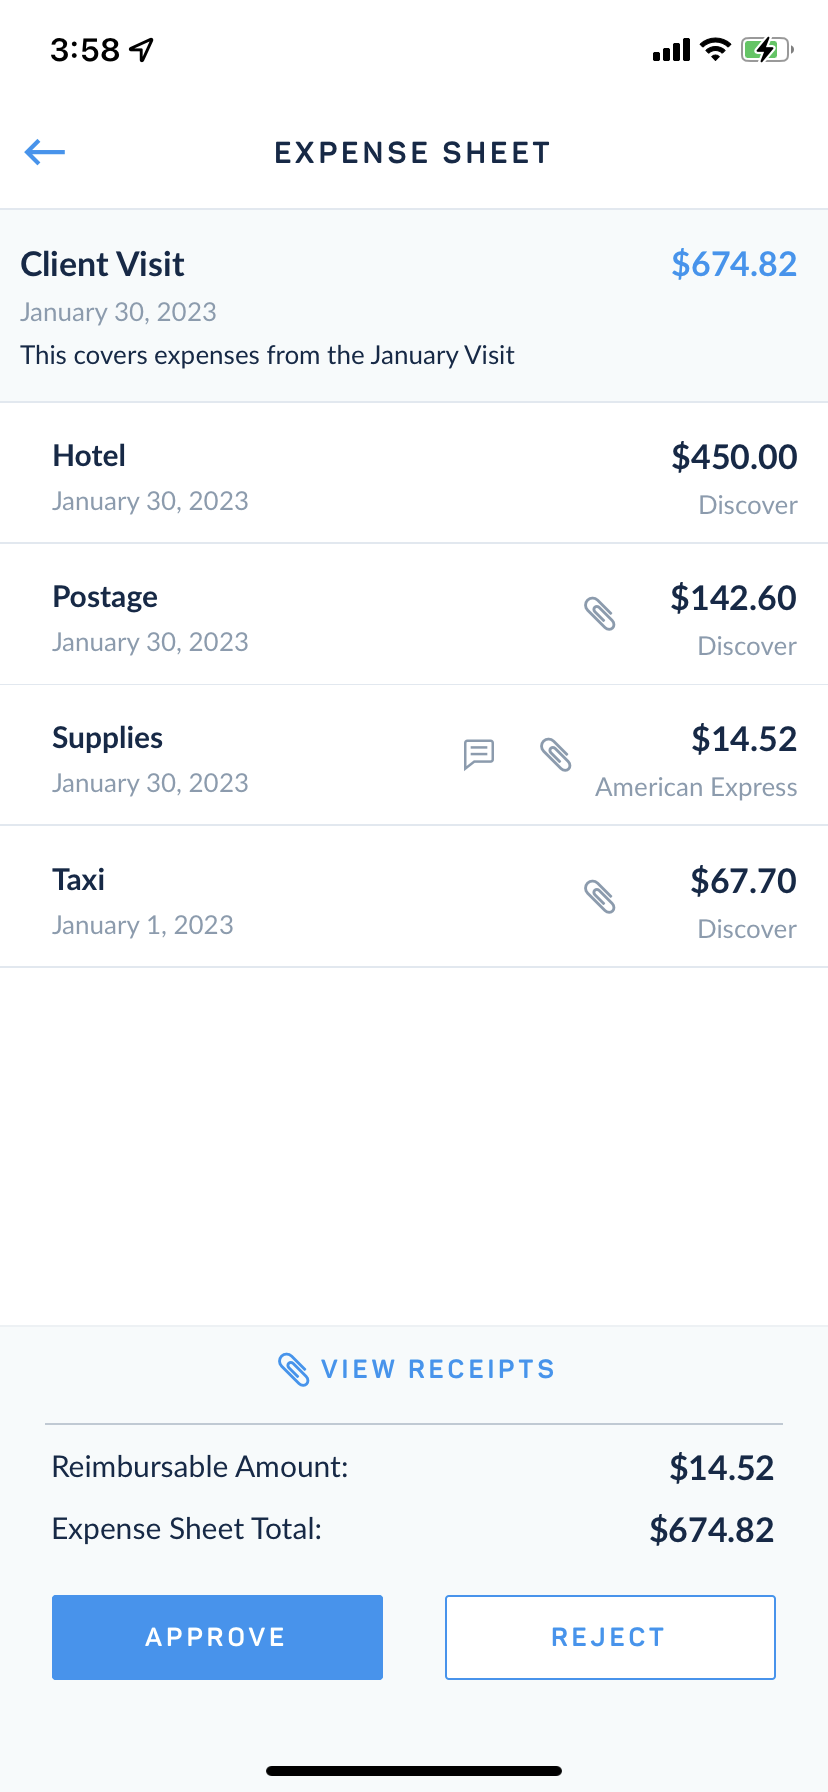
Task: Tap the Client Visit sheet title
Action: 103,264
